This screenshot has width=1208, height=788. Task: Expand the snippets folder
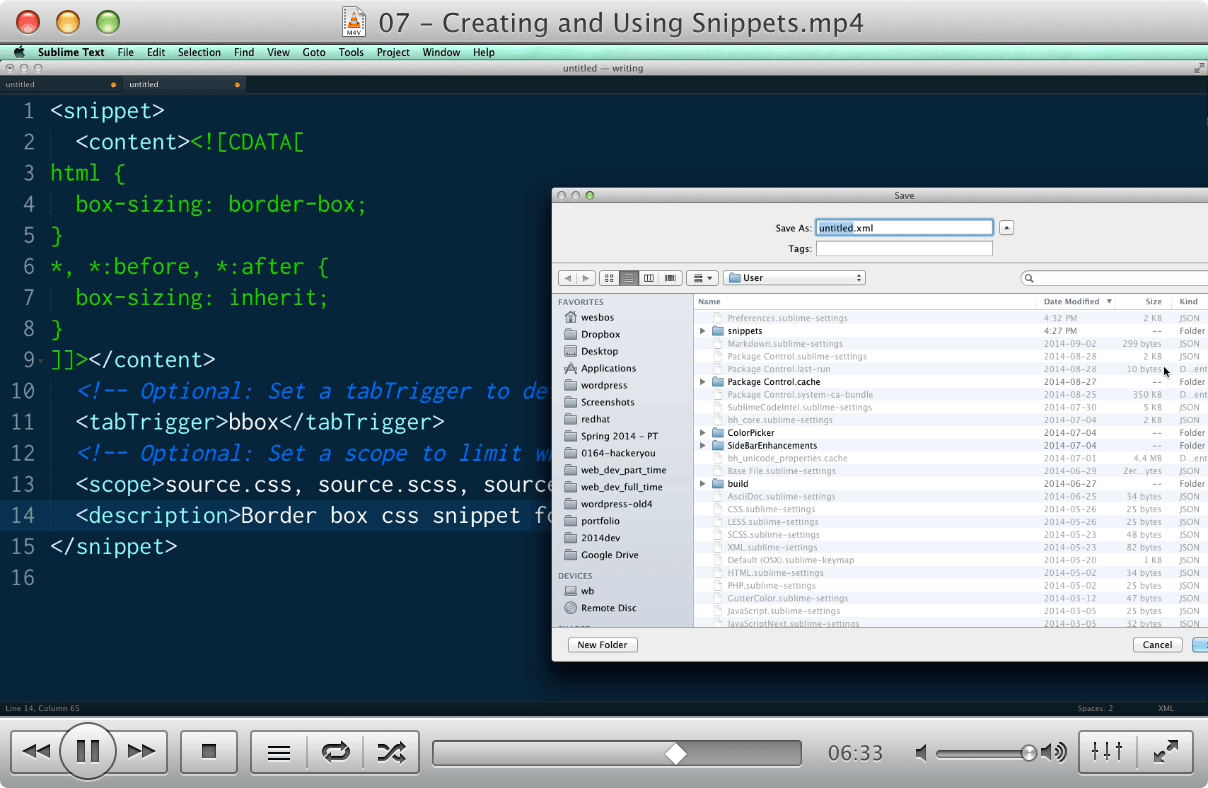pyautogui.click(x=701, y=331)
